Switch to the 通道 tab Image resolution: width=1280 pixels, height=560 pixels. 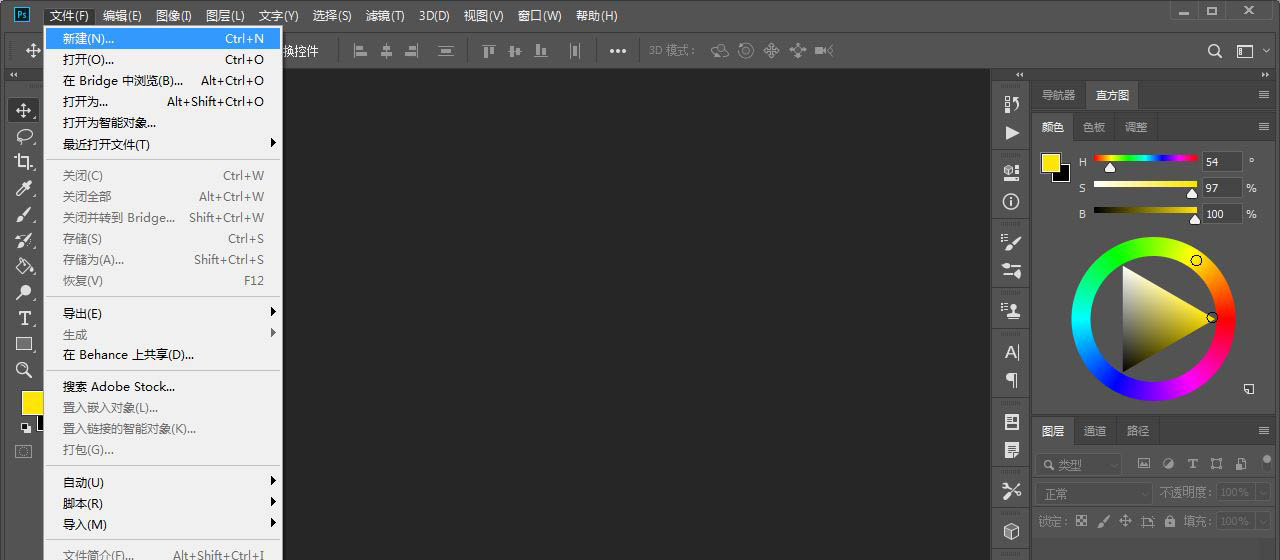pos(1095,431)
